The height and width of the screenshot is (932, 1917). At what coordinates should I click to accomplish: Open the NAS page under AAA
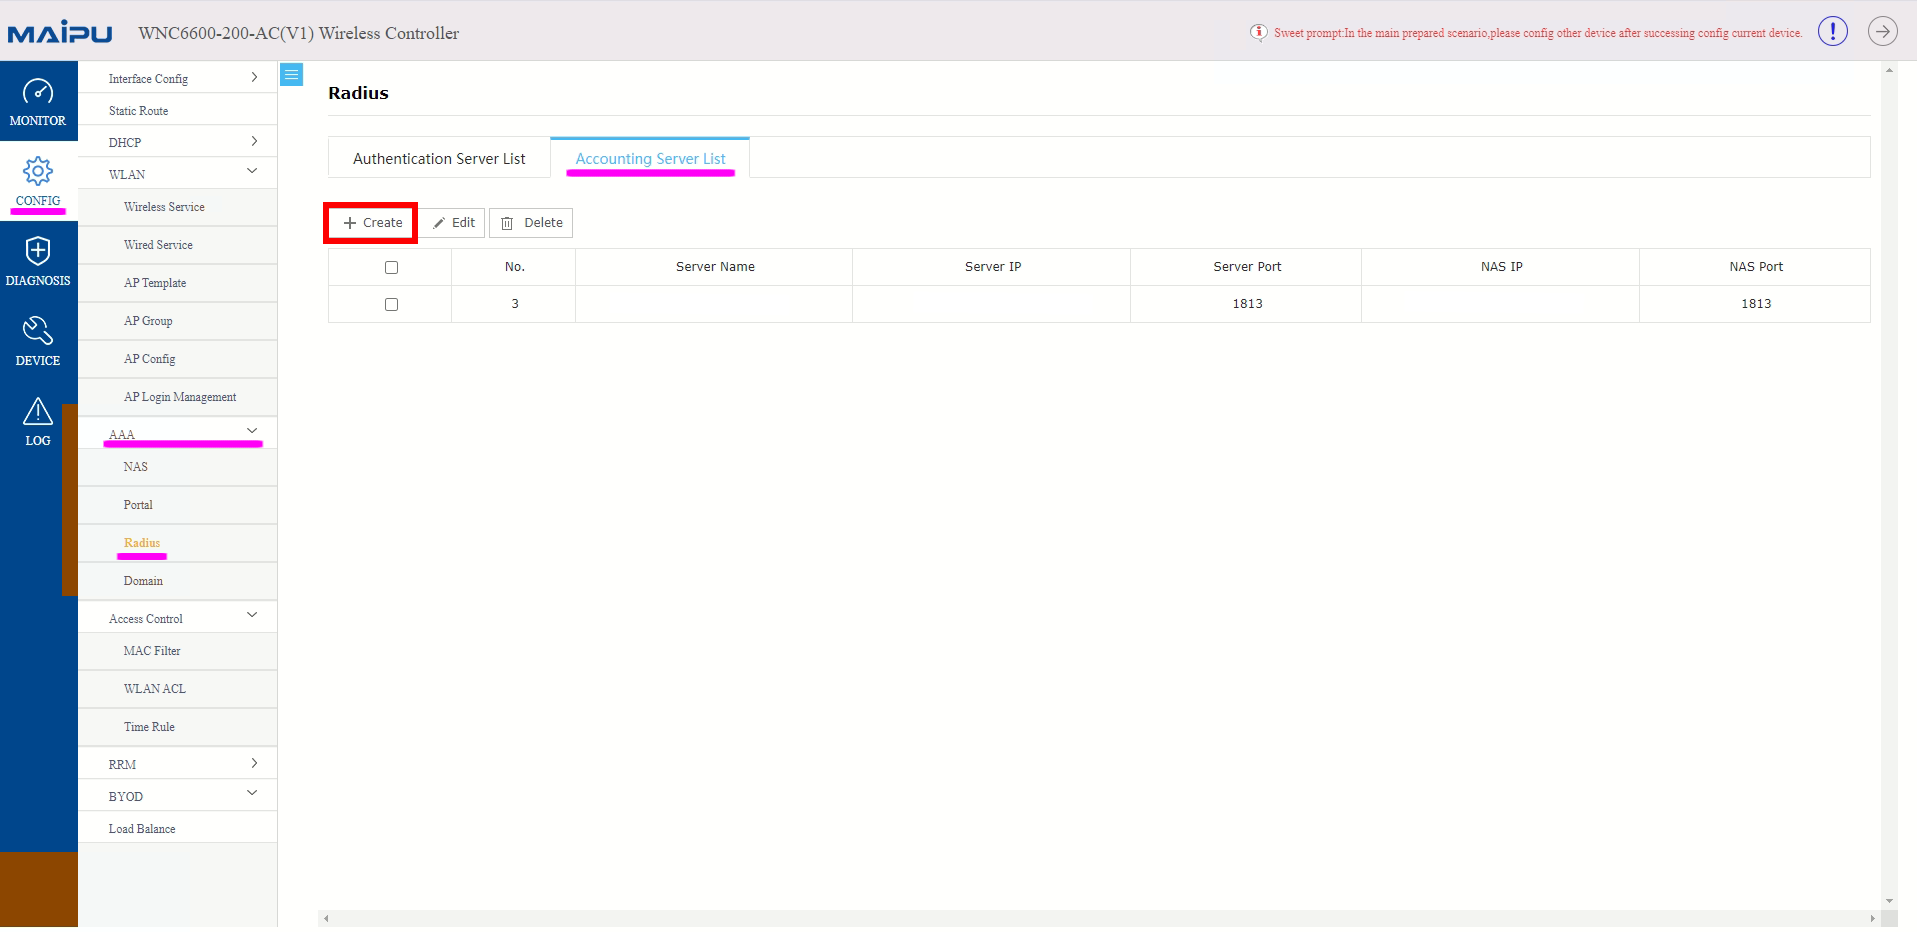178,467
